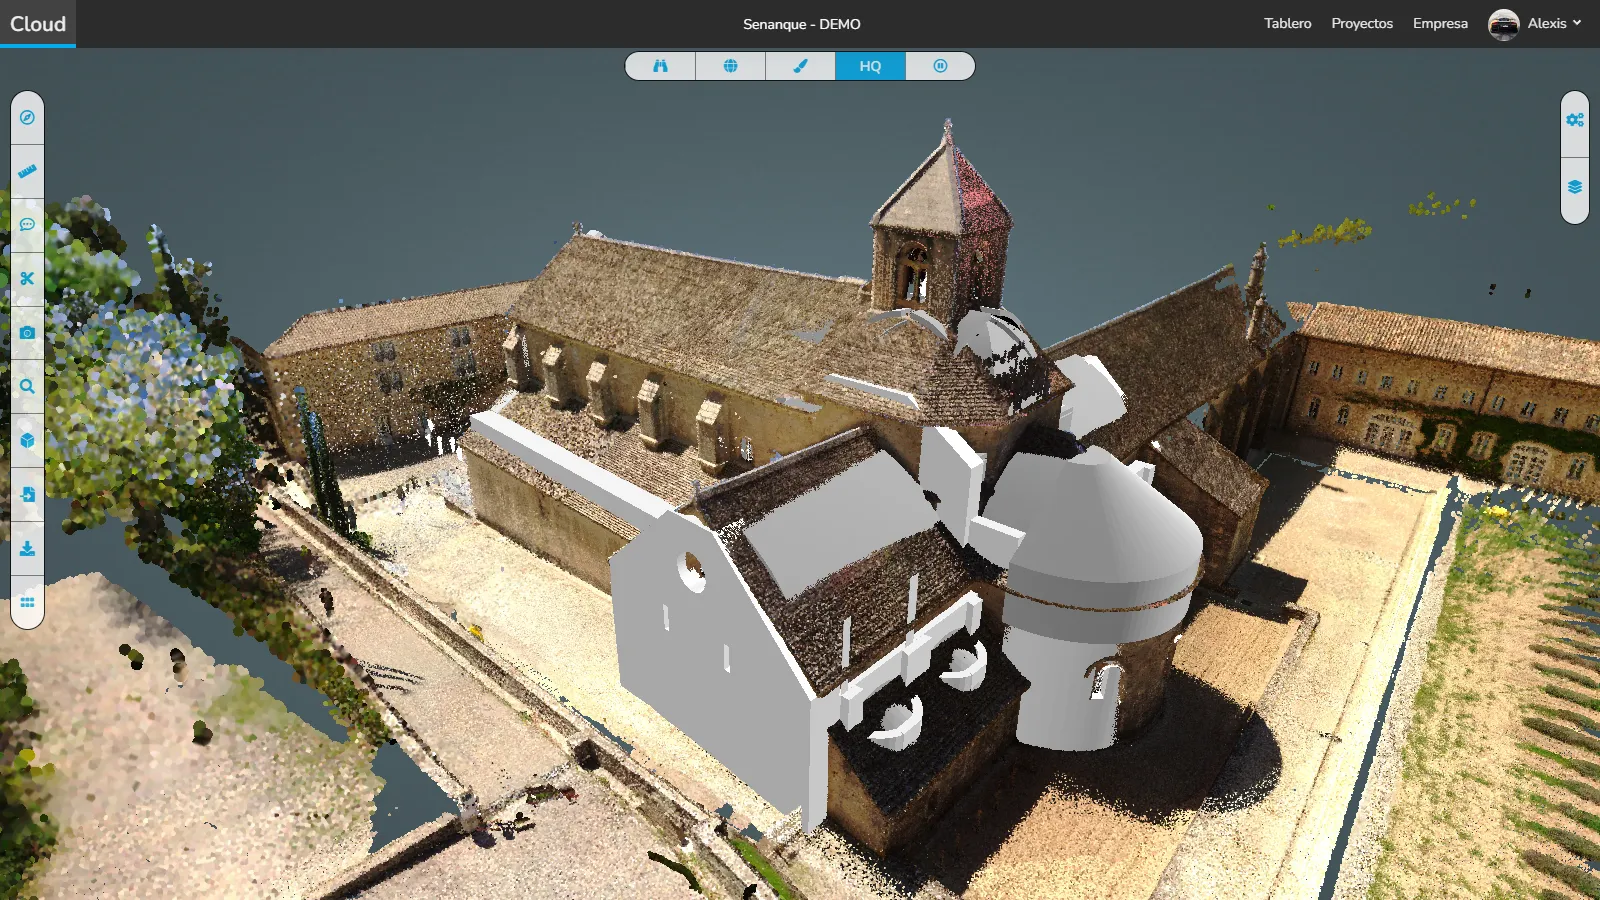This screenshot has height=900, width=1600.
Task: Open Proyectos menu item
Action: coord(1362,23)
